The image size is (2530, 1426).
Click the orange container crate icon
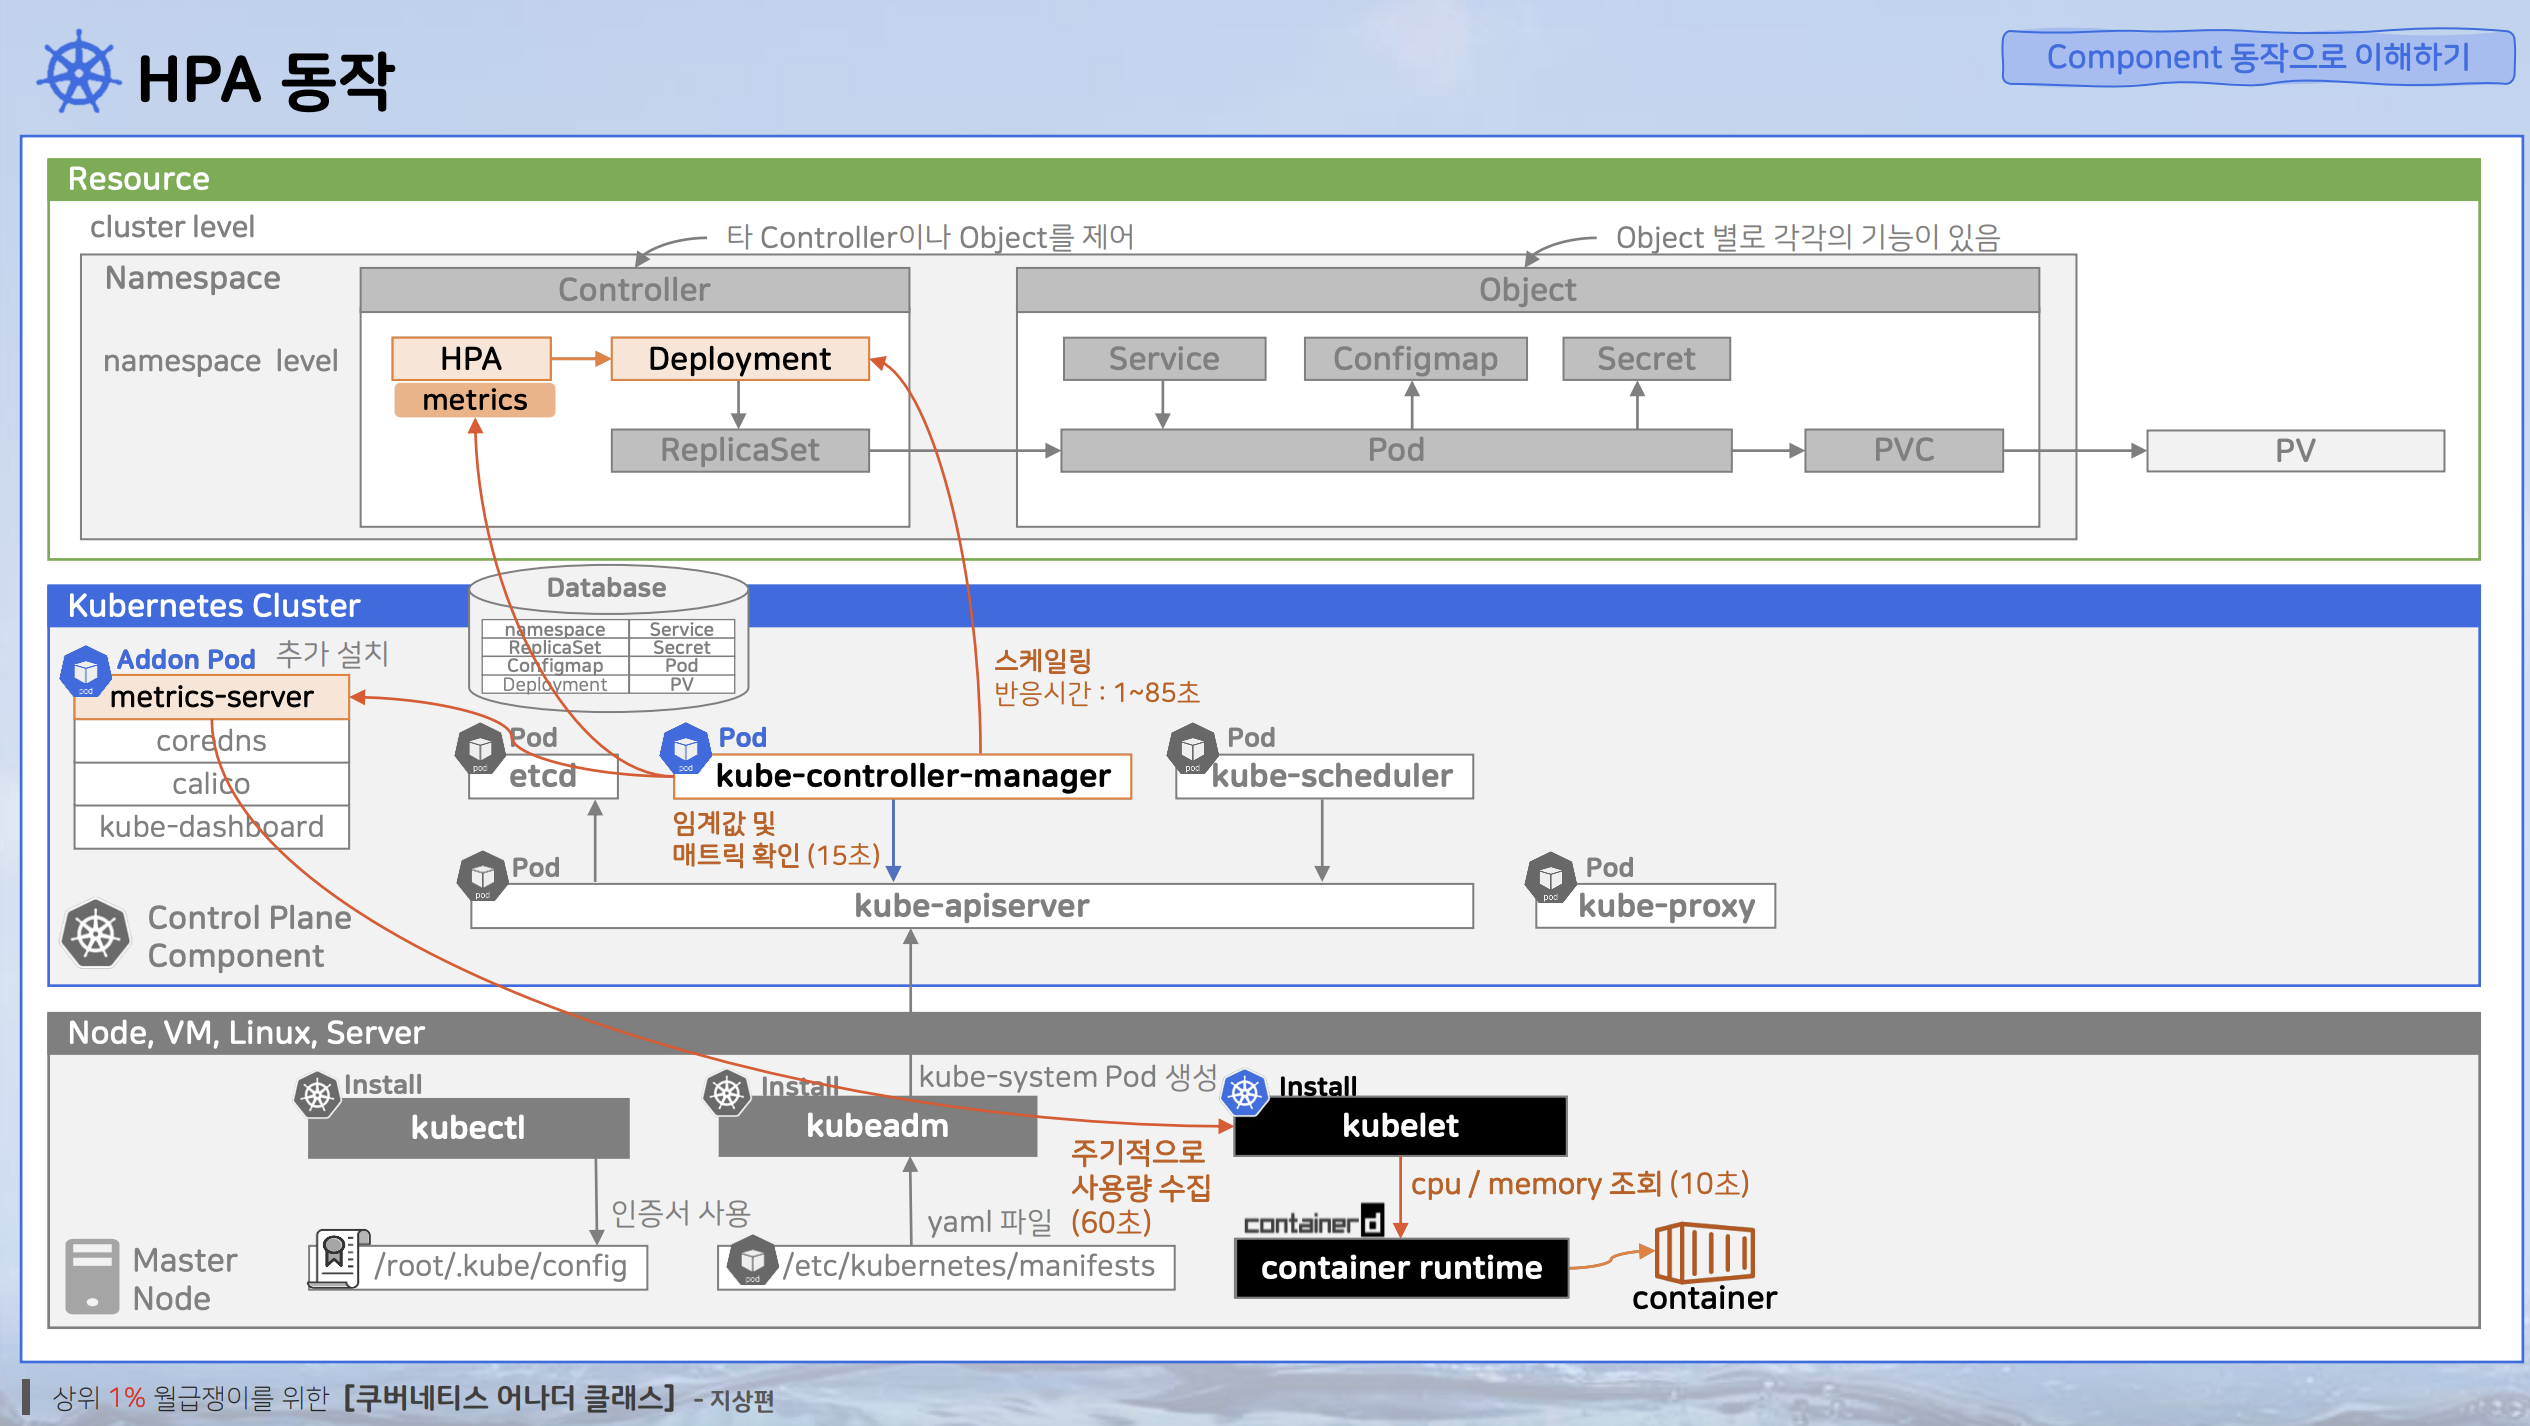coord(1704,1252)
